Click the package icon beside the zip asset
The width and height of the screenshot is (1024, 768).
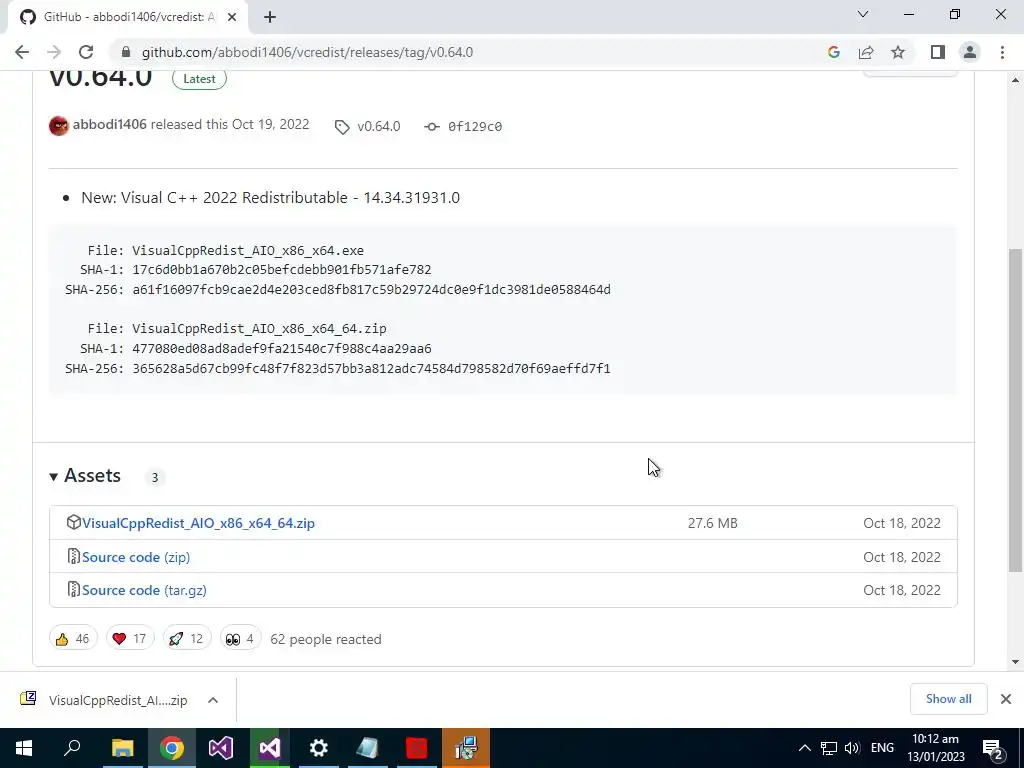73,522
